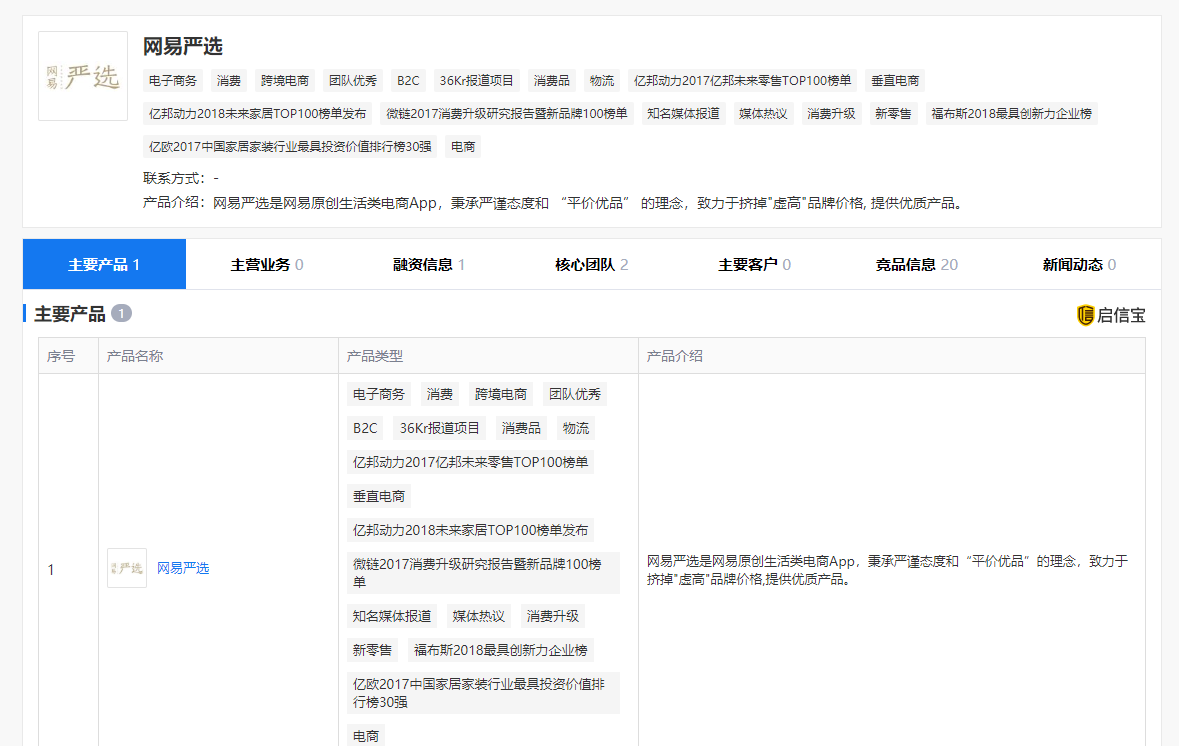The height and width of the screenshot is (746, 1179).
Task: Switch to the 主营业务 tab
Action: [x=267, y=264]
